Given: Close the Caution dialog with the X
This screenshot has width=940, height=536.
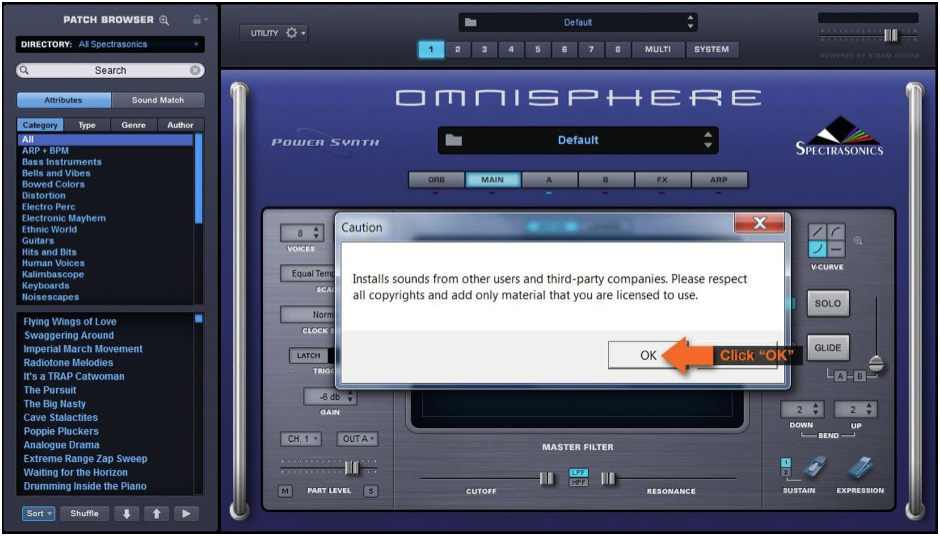Looking at the screenshot, I should coord(760,223).
